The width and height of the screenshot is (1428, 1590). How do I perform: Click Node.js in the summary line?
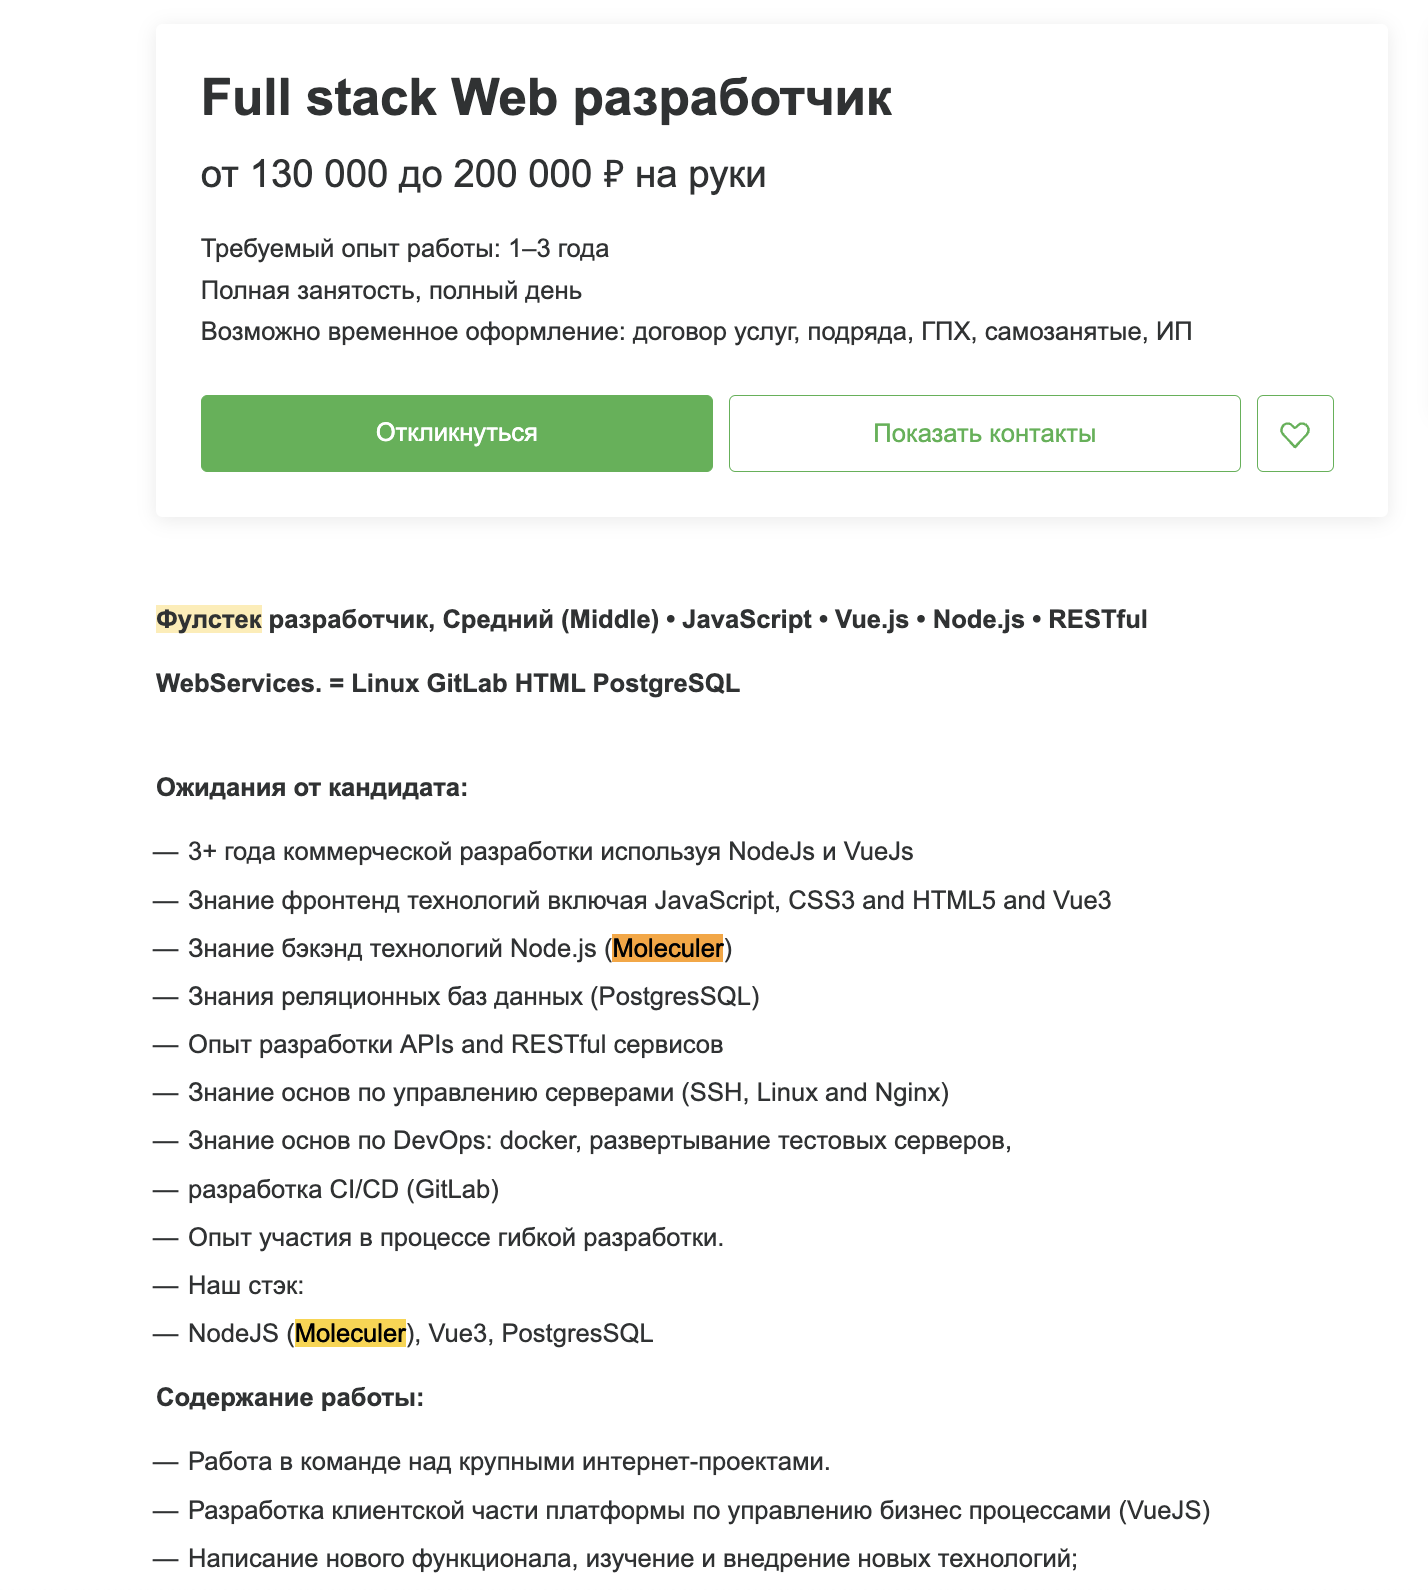[x=976, y=619]
